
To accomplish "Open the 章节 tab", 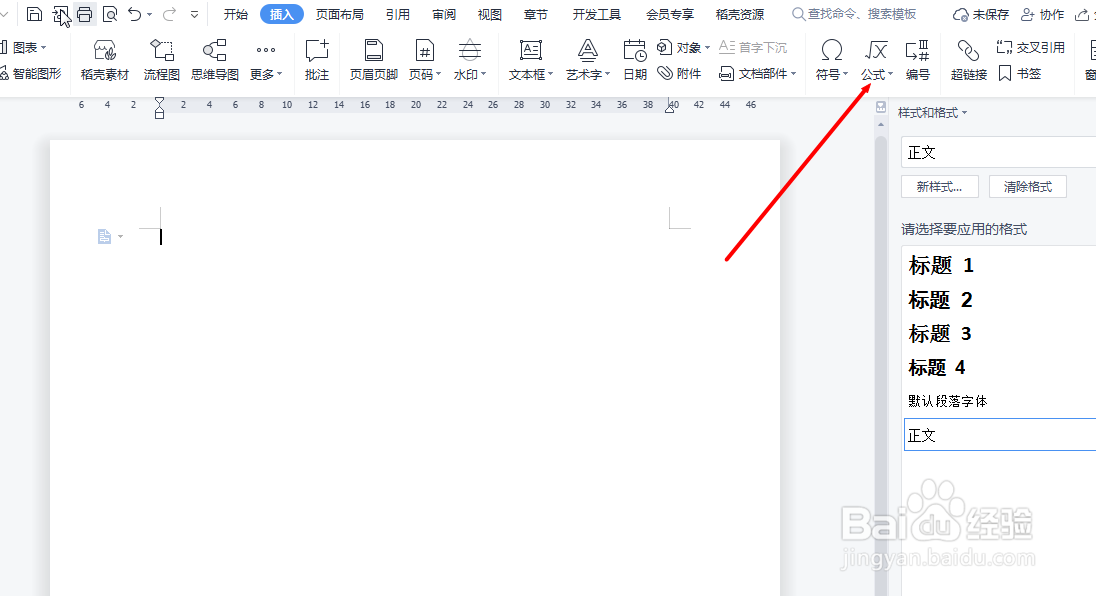I will [535, 14].
